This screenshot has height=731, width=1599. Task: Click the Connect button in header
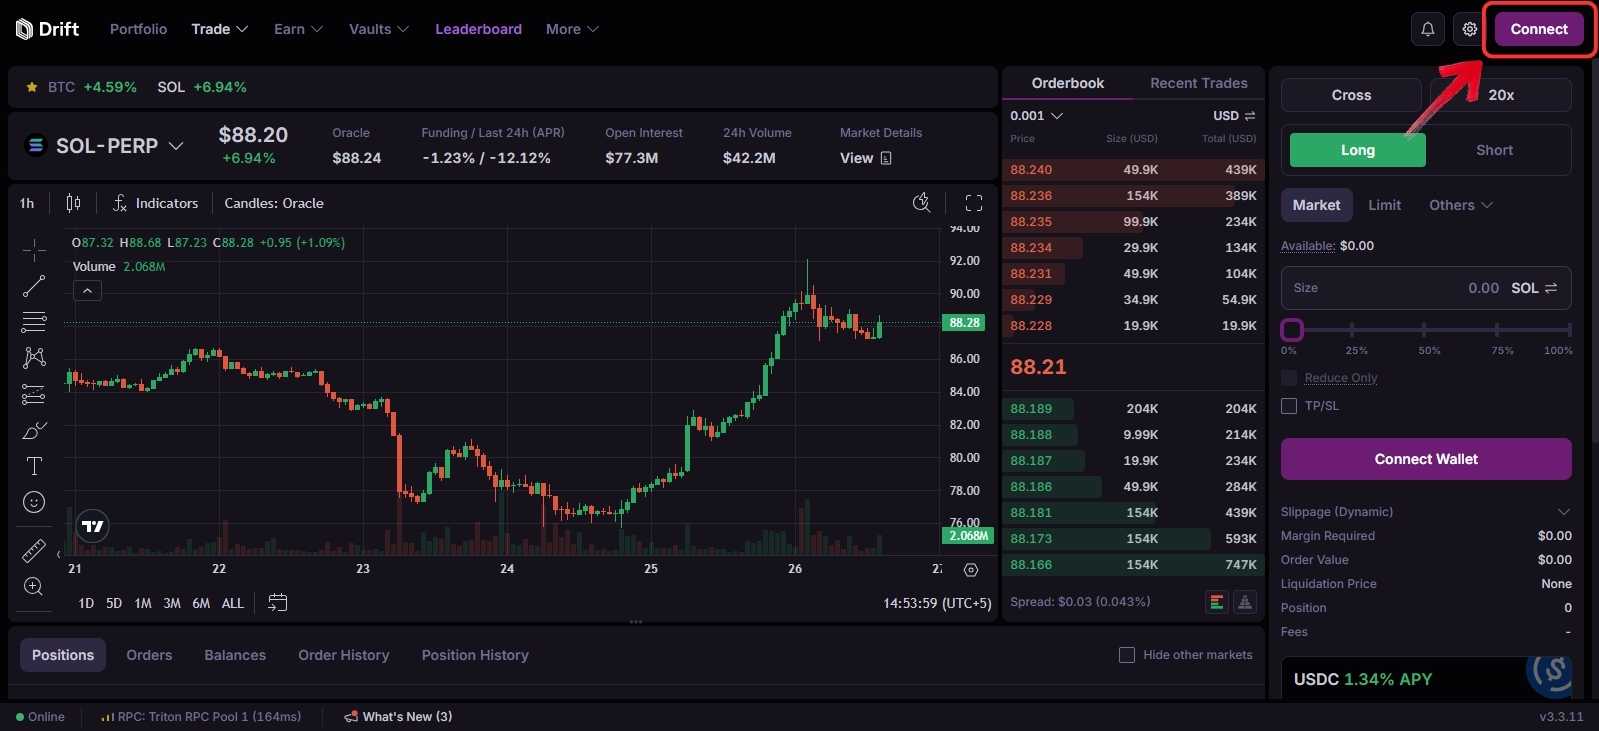point(1539,29)
